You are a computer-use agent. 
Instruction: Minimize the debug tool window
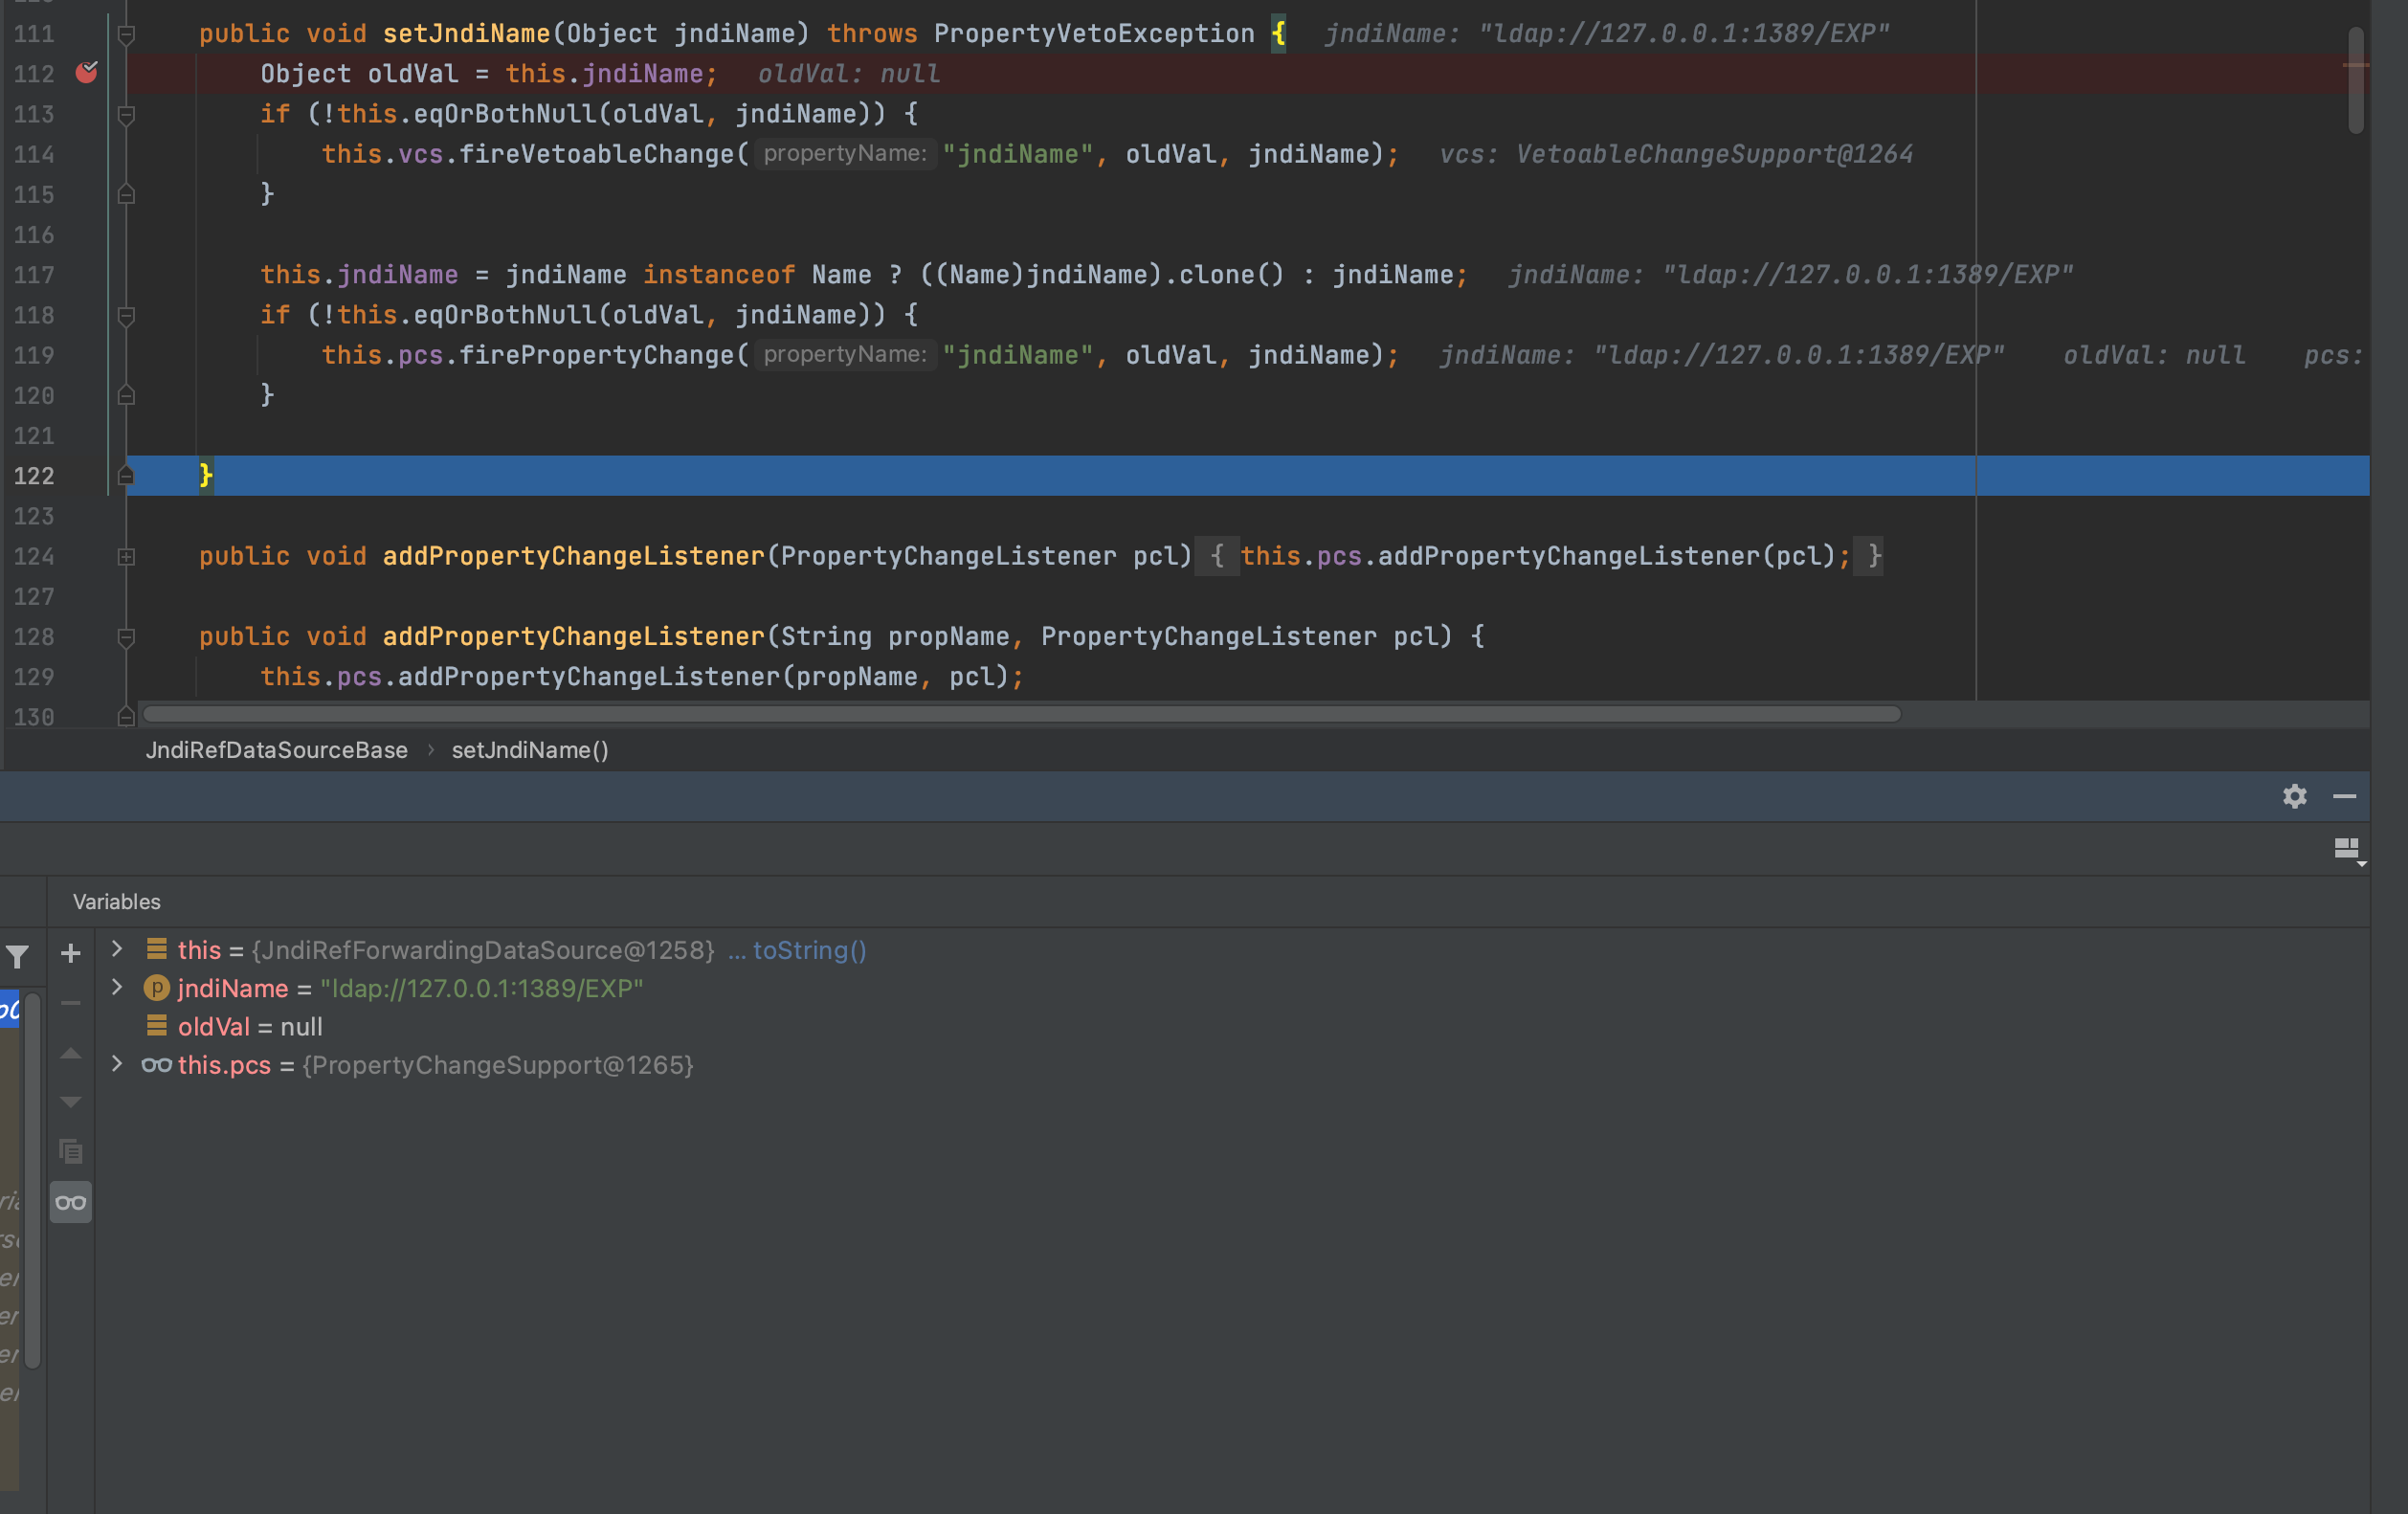point(2345,796)
